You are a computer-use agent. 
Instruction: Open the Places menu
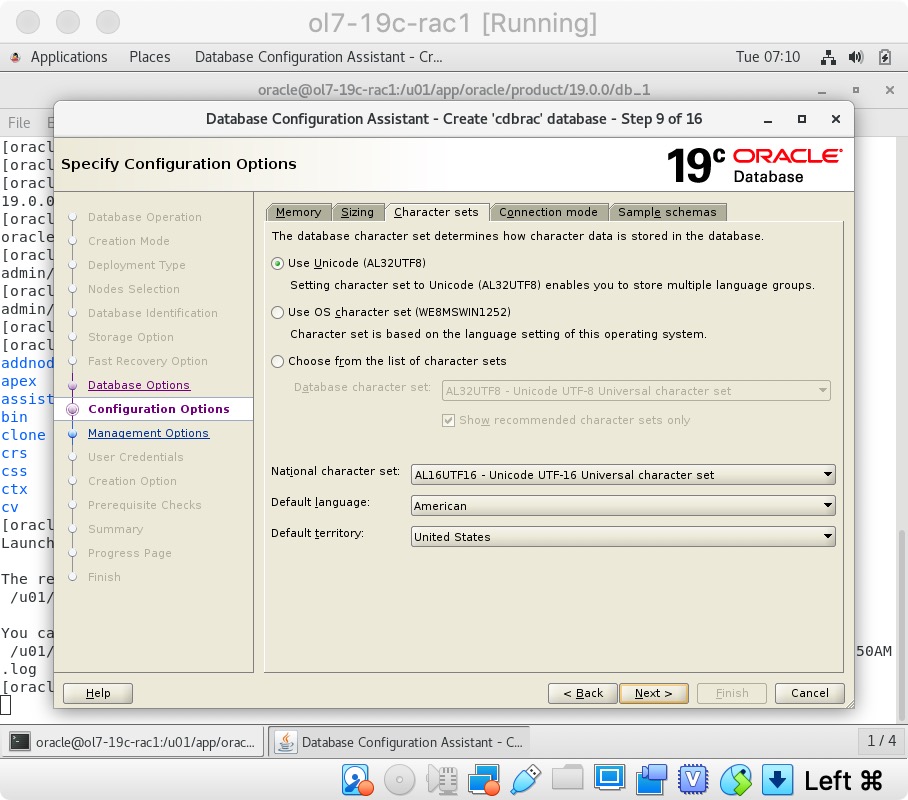pyautogui.click(x=150, y=57)
